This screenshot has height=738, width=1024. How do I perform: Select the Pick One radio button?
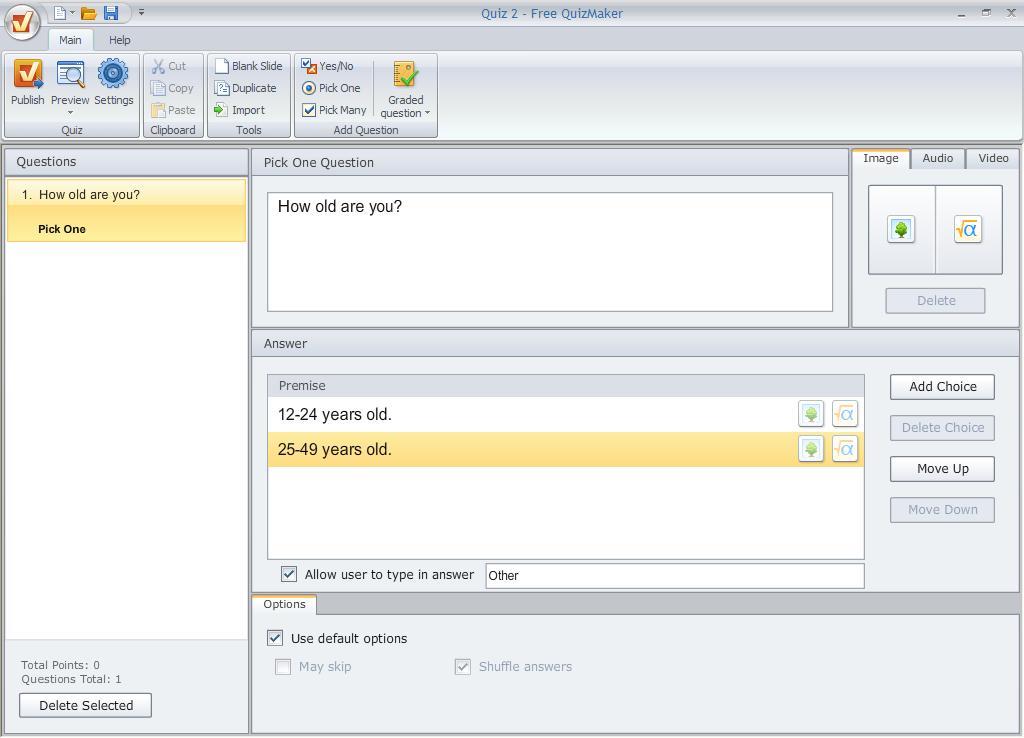[309, 88]
